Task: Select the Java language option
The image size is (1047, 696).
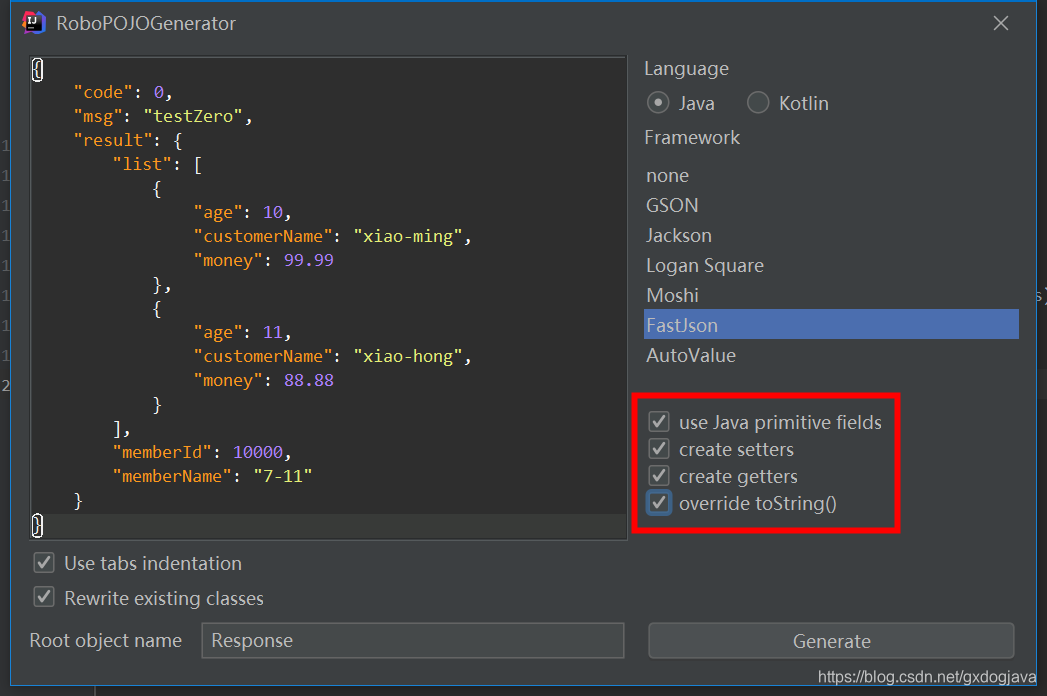Action: point(658,102)
